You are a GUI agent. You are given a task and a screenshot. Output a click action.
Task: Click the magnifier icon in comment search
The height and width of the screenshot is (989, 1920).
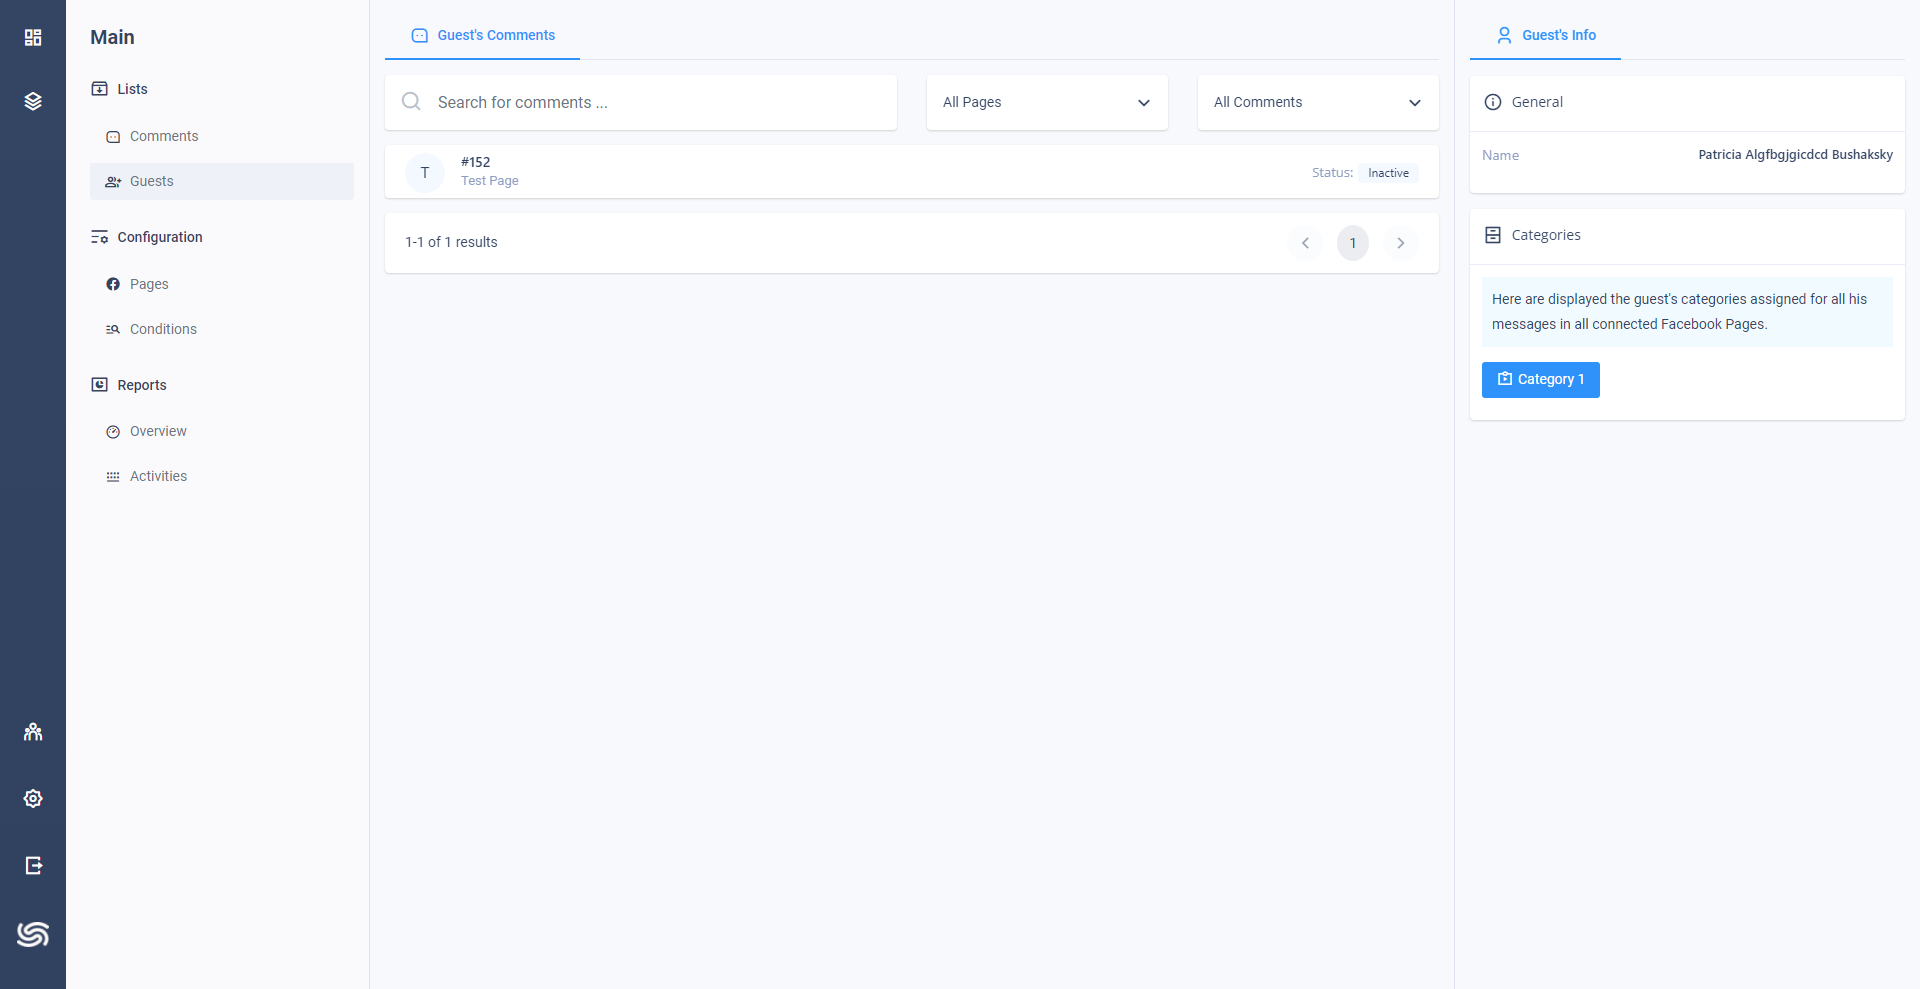coord(411,101)
